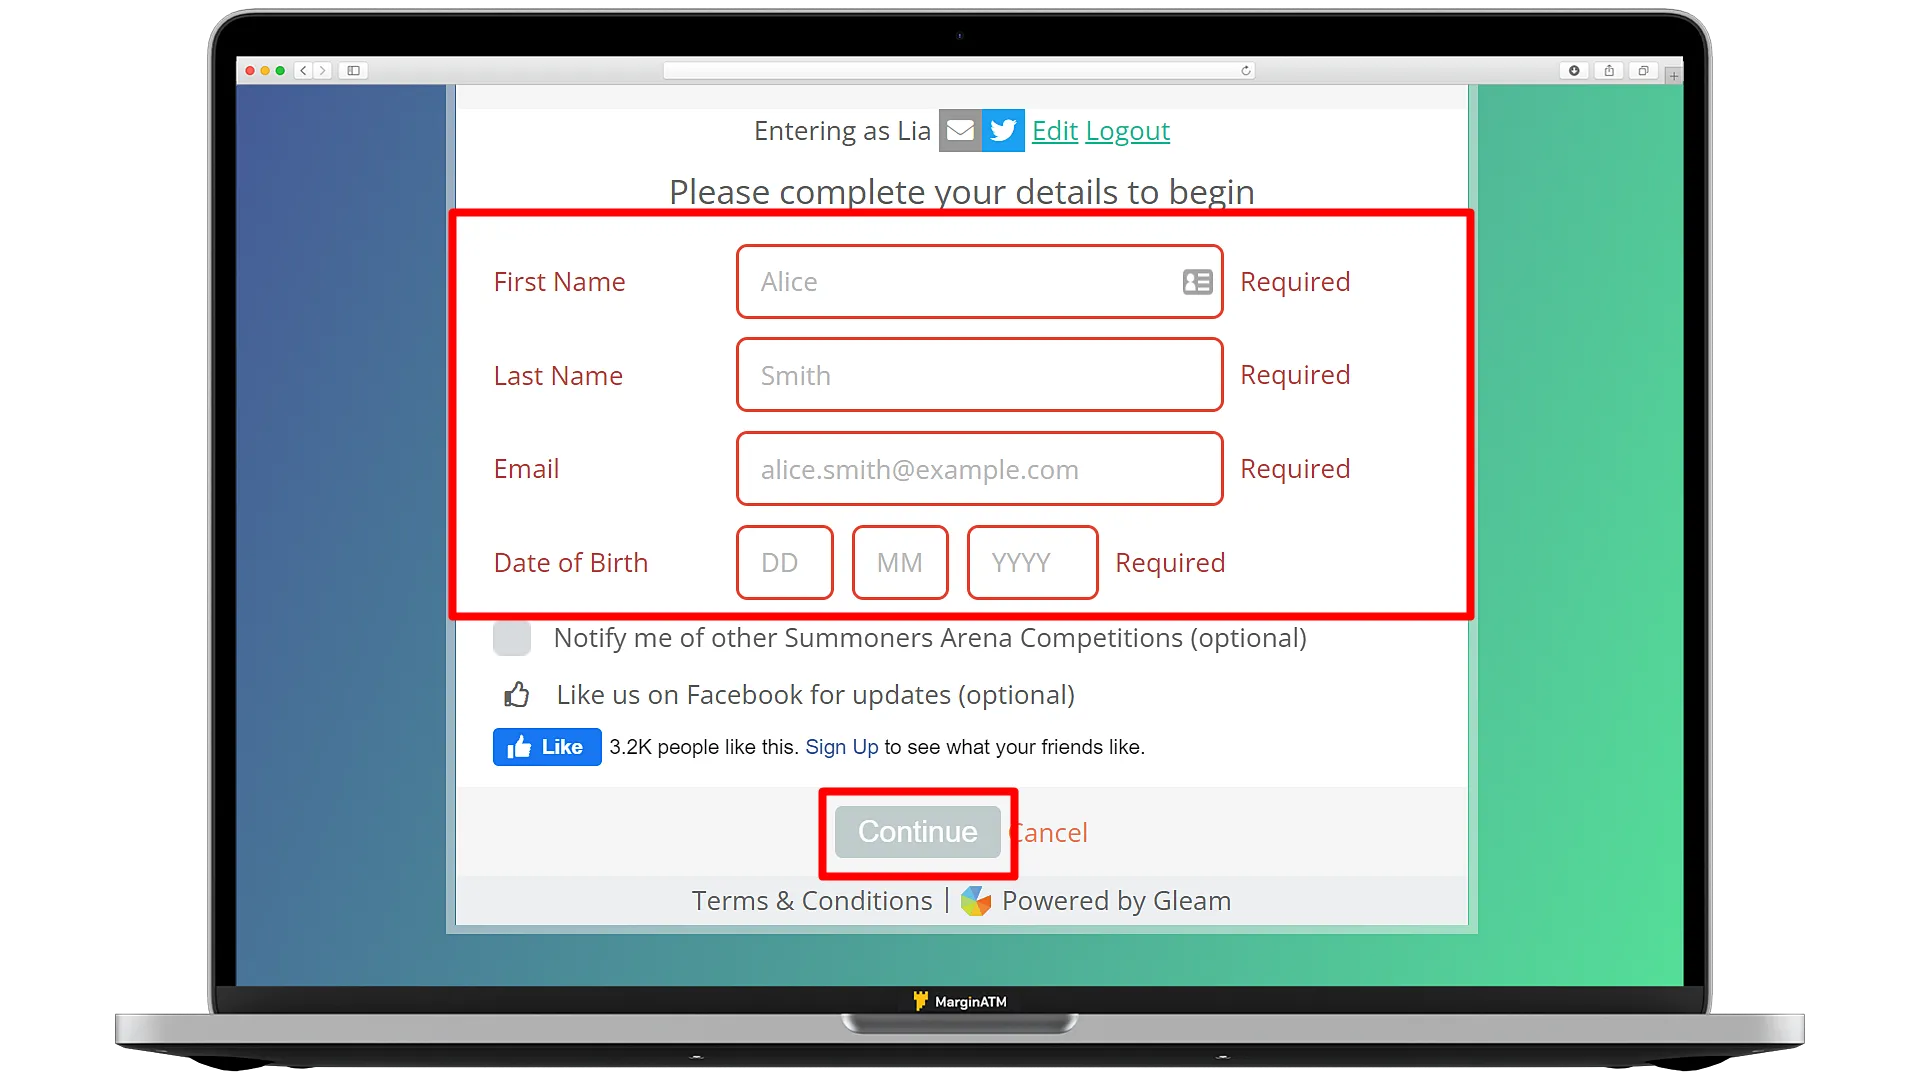The height and width of the screenshot is (1080, 1920).
Task: Click the Gleam logo icon
Action: point(976,901)
